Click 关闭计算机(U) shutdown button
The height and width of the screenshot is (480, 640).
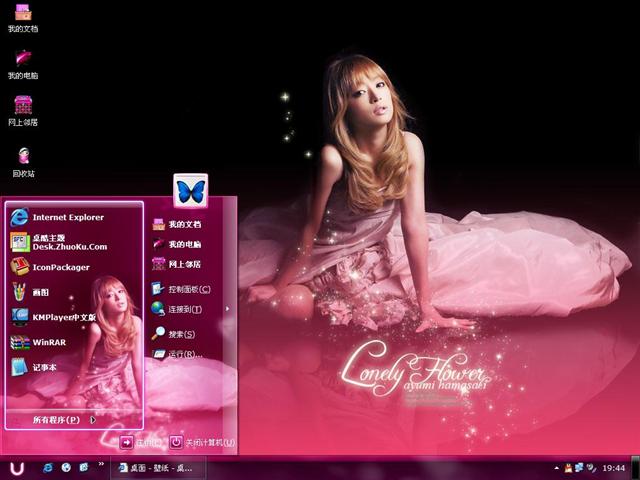click(202, 442)
